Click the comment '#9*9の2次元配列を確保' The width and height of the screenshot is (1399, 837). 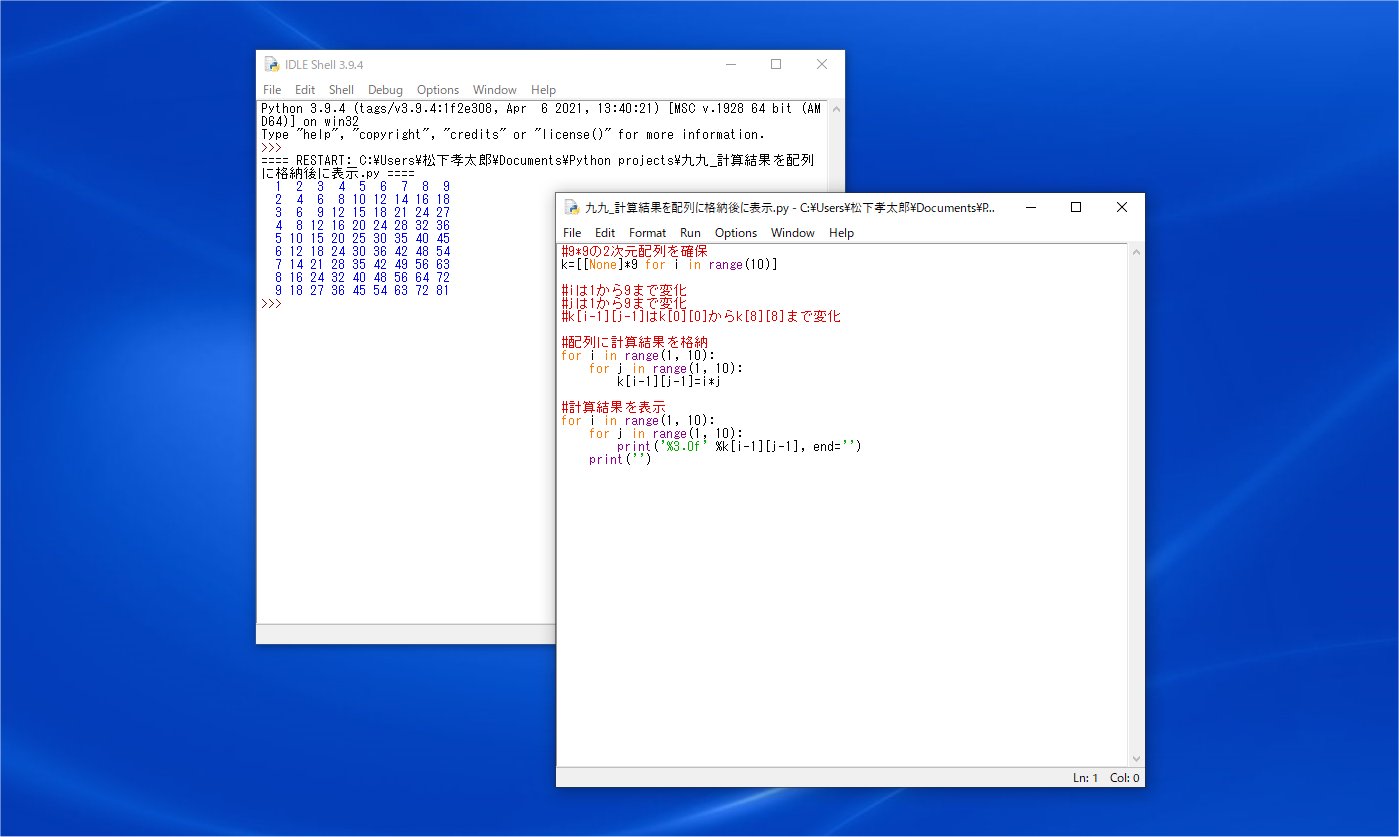(634, 252)
